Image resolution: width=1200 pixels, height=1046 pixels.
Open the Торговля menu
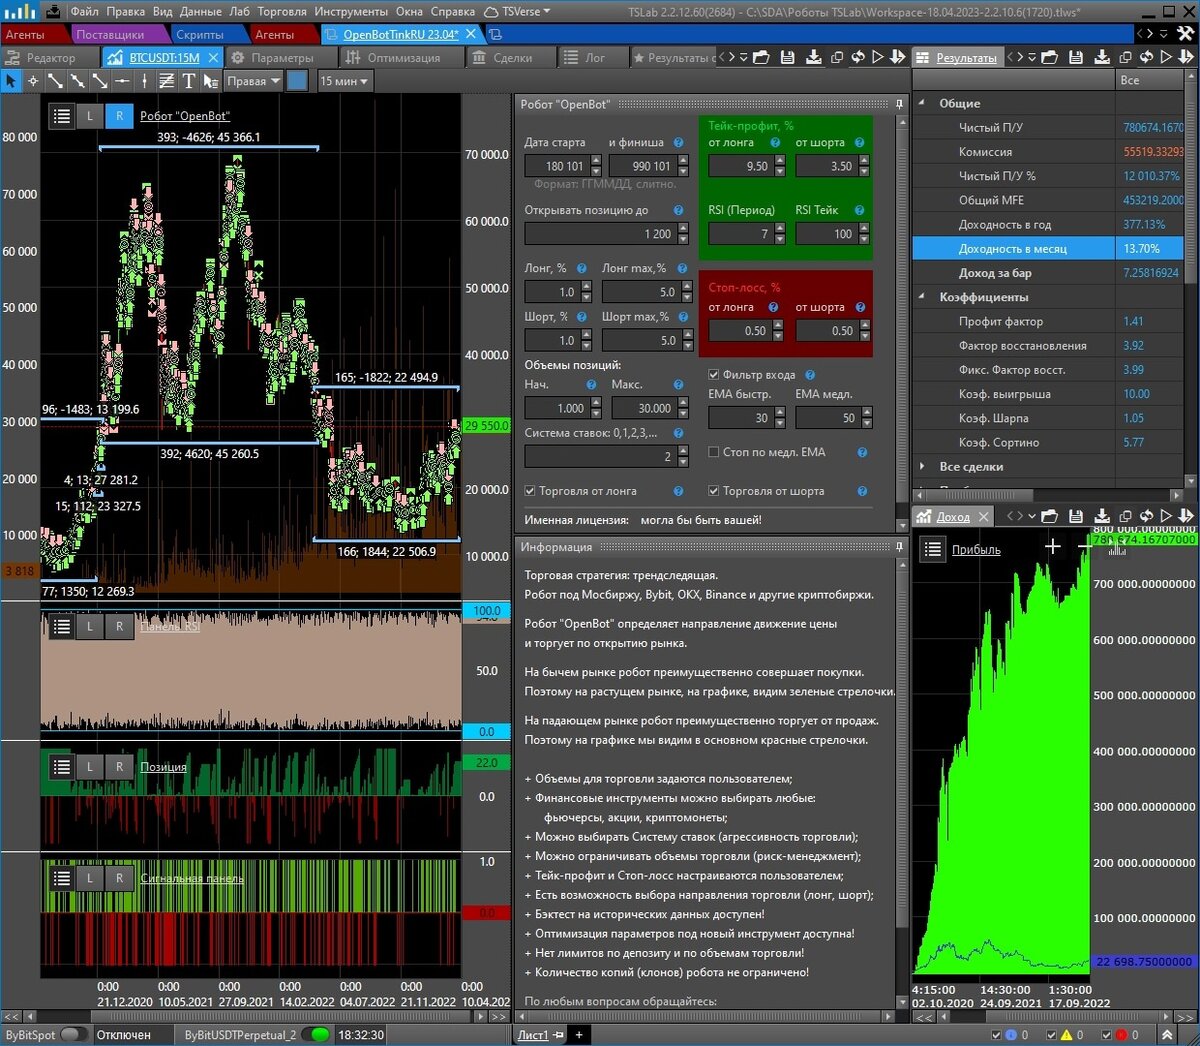pyautogui.click(x=282, y=11)
